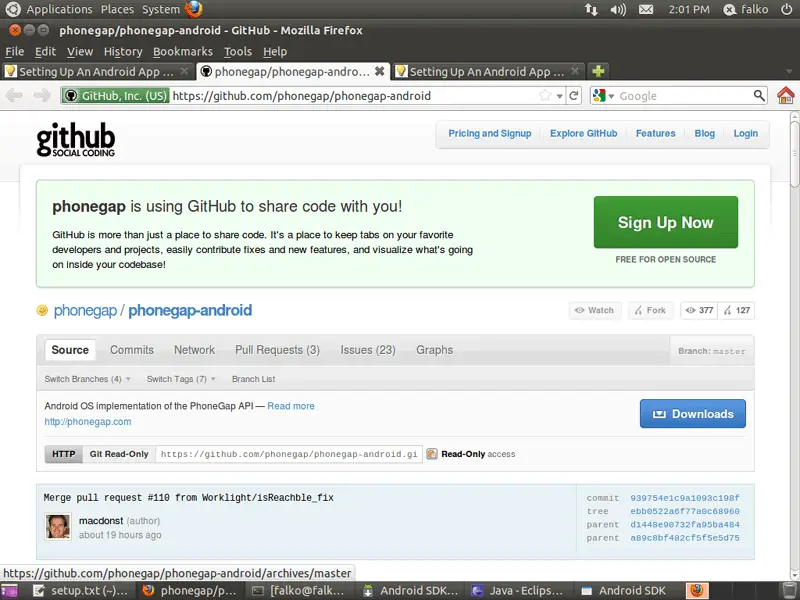Bookmark page with the star icon
Image resolution: width=800 pixels, height=600 pixels.
point(545,95)
